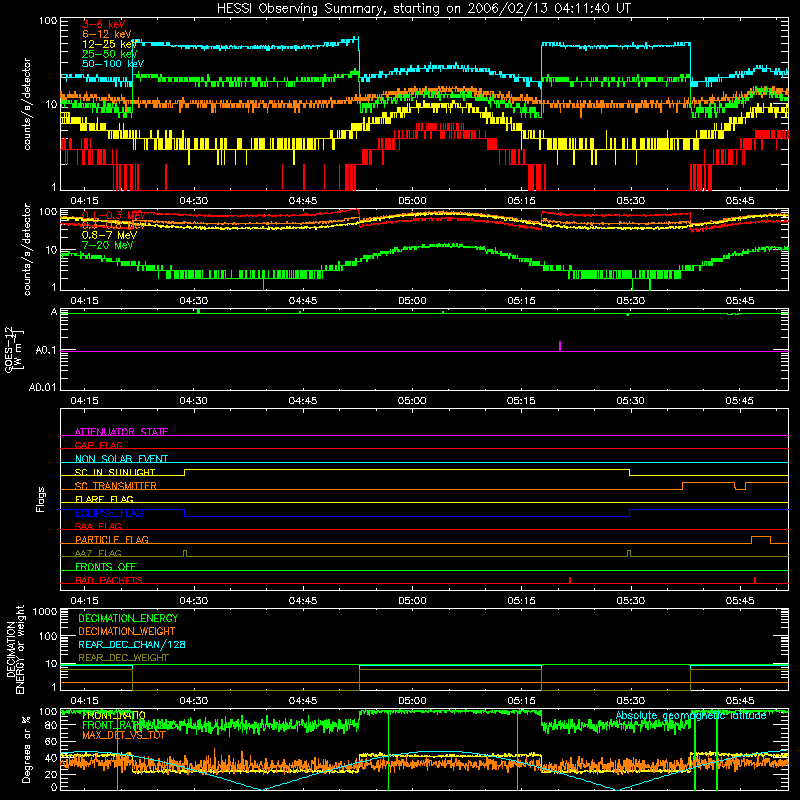Image resolution: width=800 pixels, height=800 pixels.
Task: Select the 3-6 keV legend label
Action: [x=104, y=24]
